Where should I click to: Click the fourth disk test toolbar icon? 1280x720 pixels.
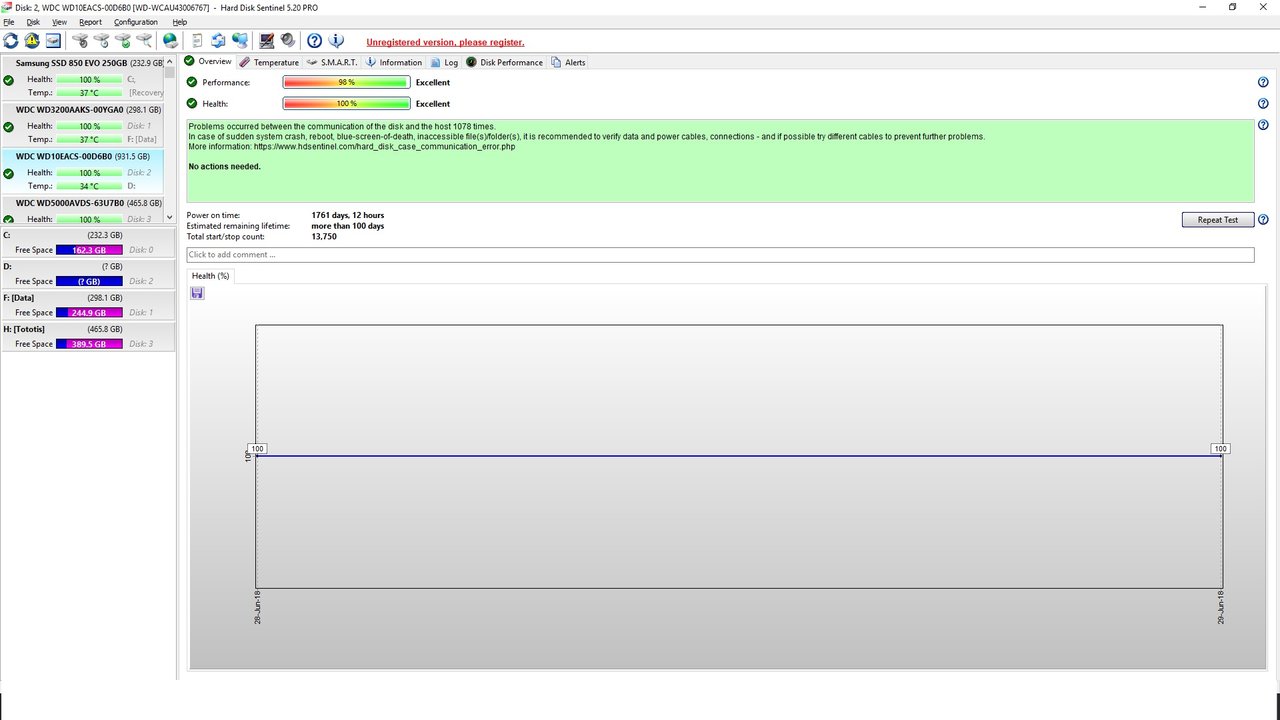point(144,41)
